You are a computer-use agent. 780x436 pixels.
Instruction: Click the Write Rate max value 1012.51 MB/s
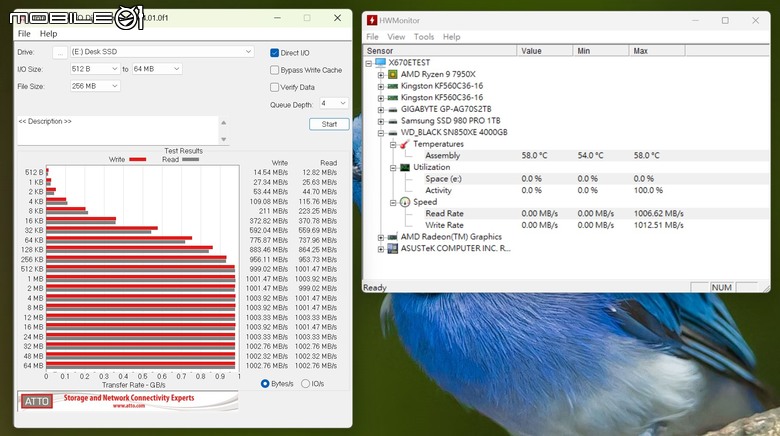658,225
